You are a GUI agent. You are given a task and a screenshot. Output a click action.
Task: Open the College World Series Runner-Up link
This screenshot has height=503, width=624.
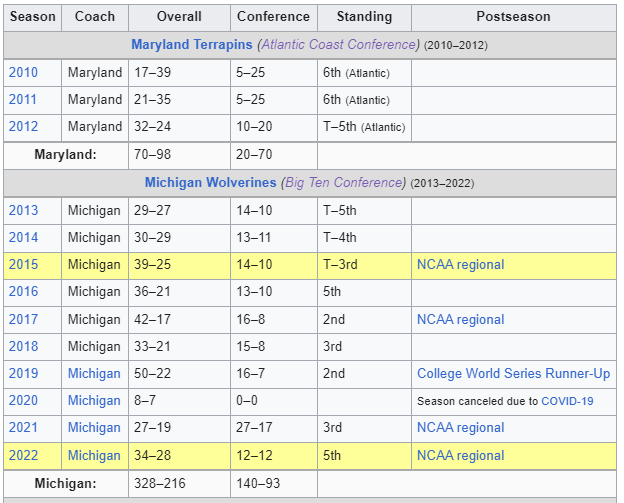(513, 373)
